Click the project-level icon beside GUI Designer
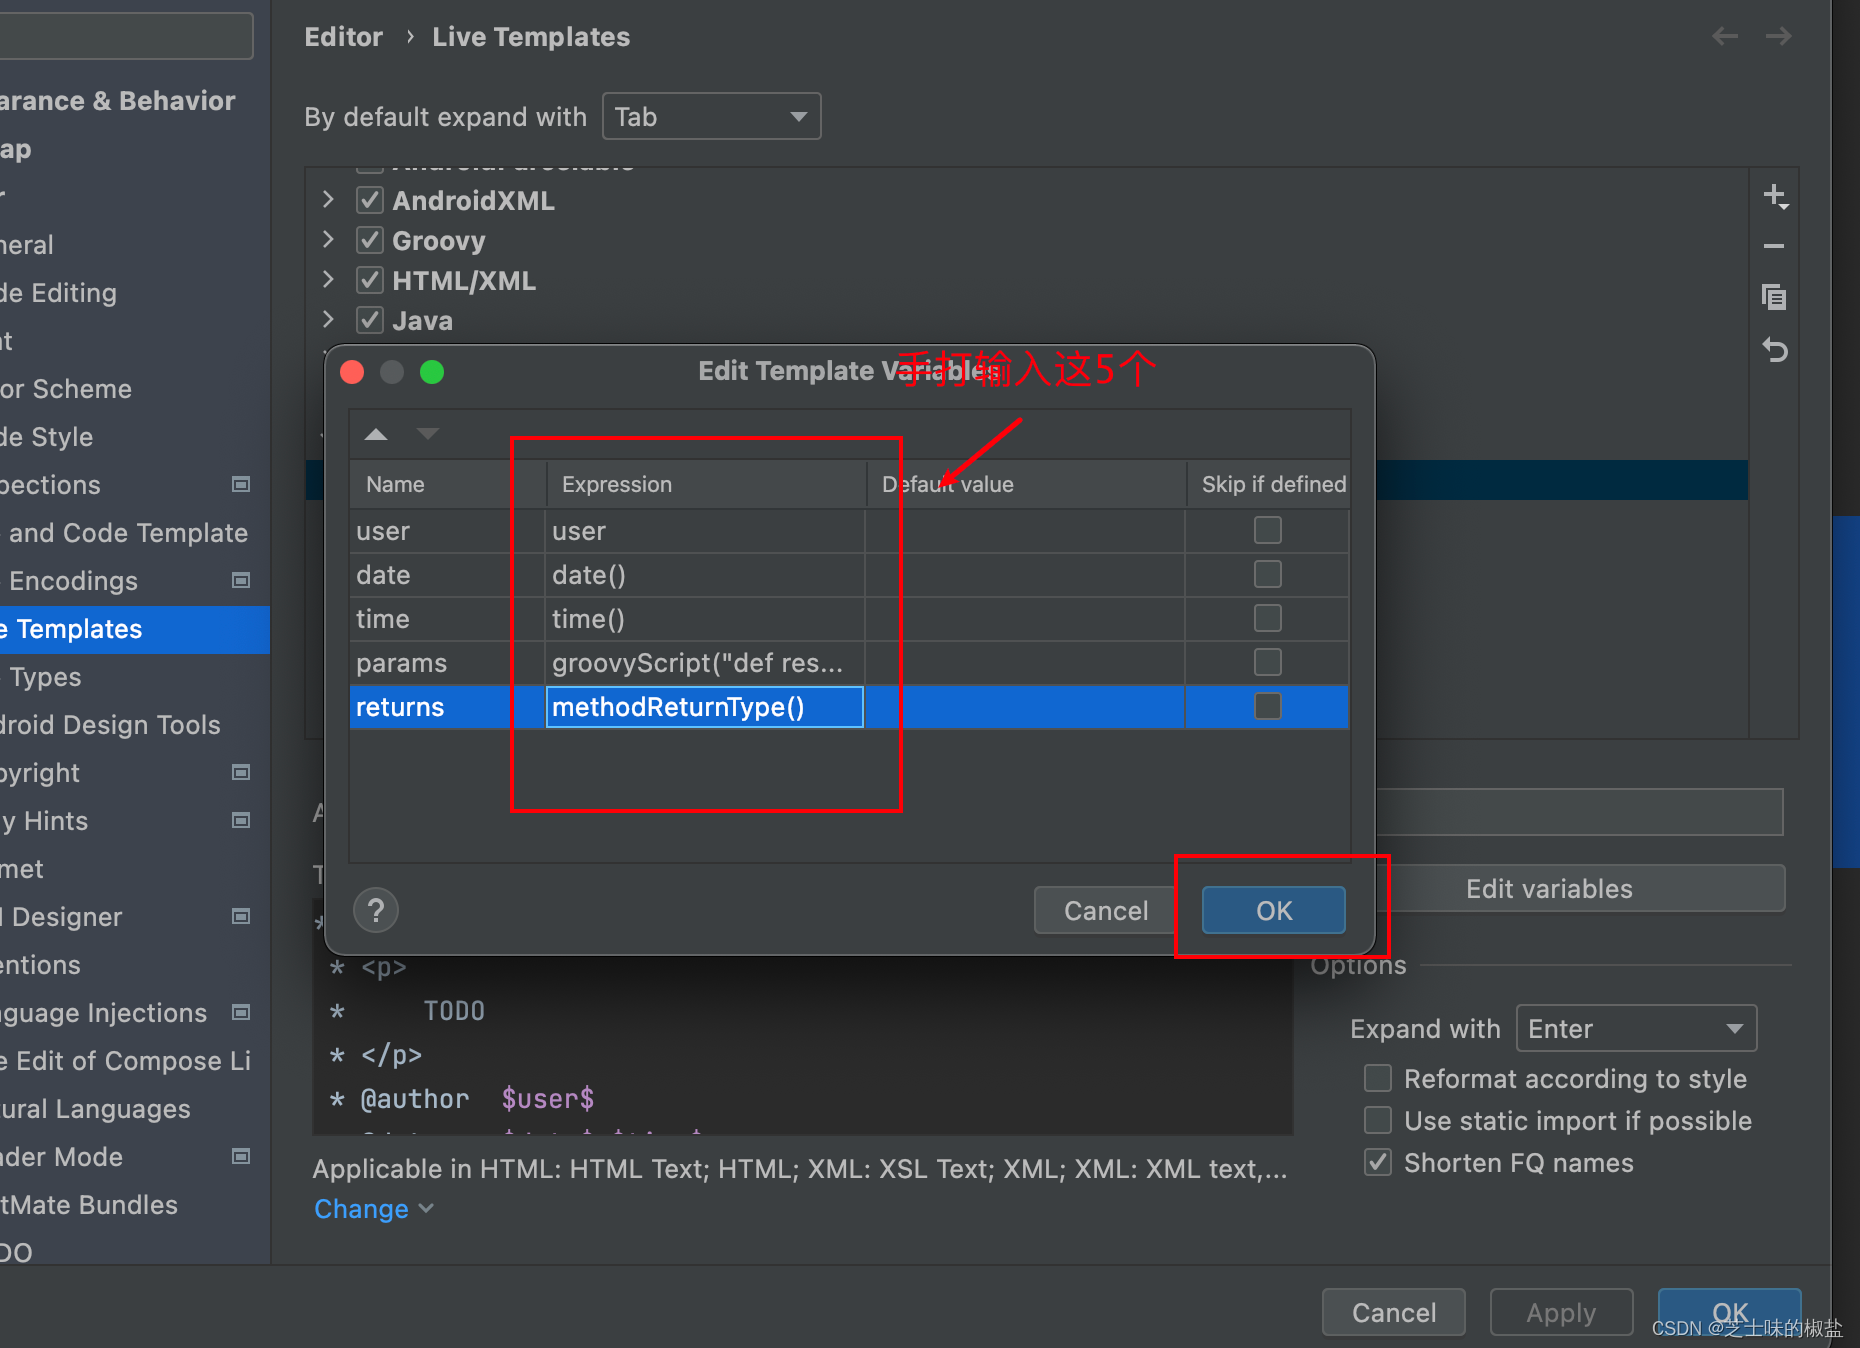The width and height of the screenshot is (1860, 1348). click(x=241, y=916)
